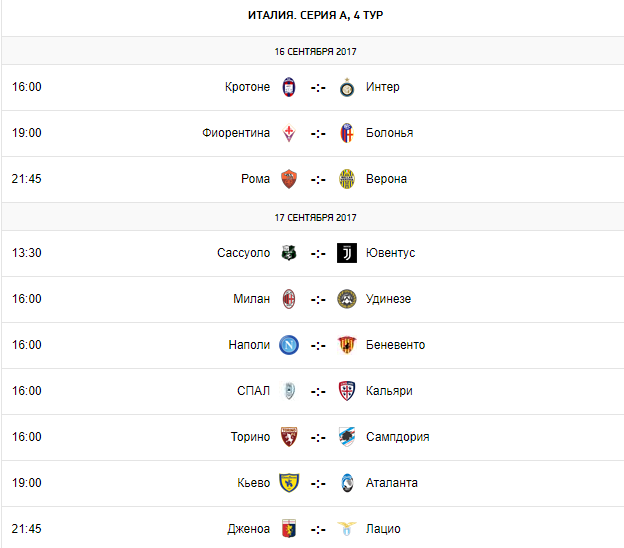Click the Roma club crest icon
Screen dimensions: 624x548
[x=289, y=179]
